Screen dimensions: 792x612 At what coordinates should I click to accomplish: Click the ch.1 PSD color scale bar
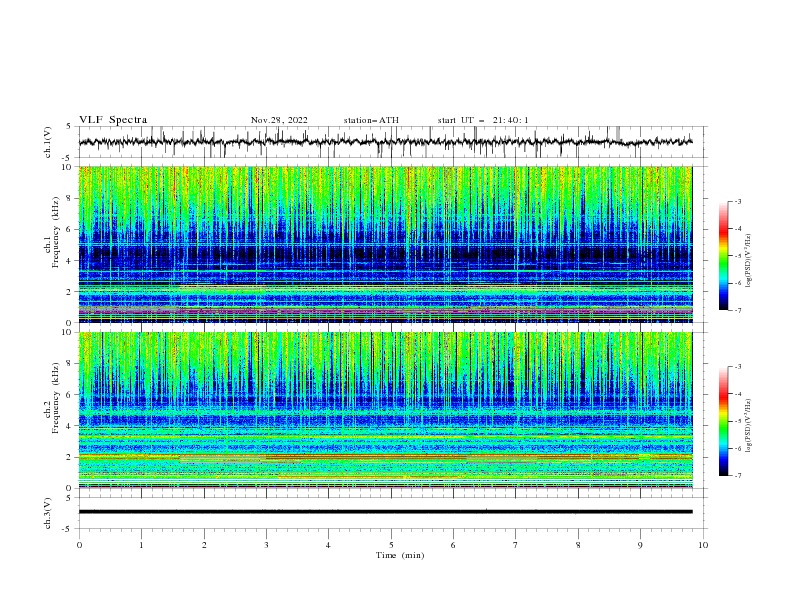pyautogui.click(x=723, y=256)
